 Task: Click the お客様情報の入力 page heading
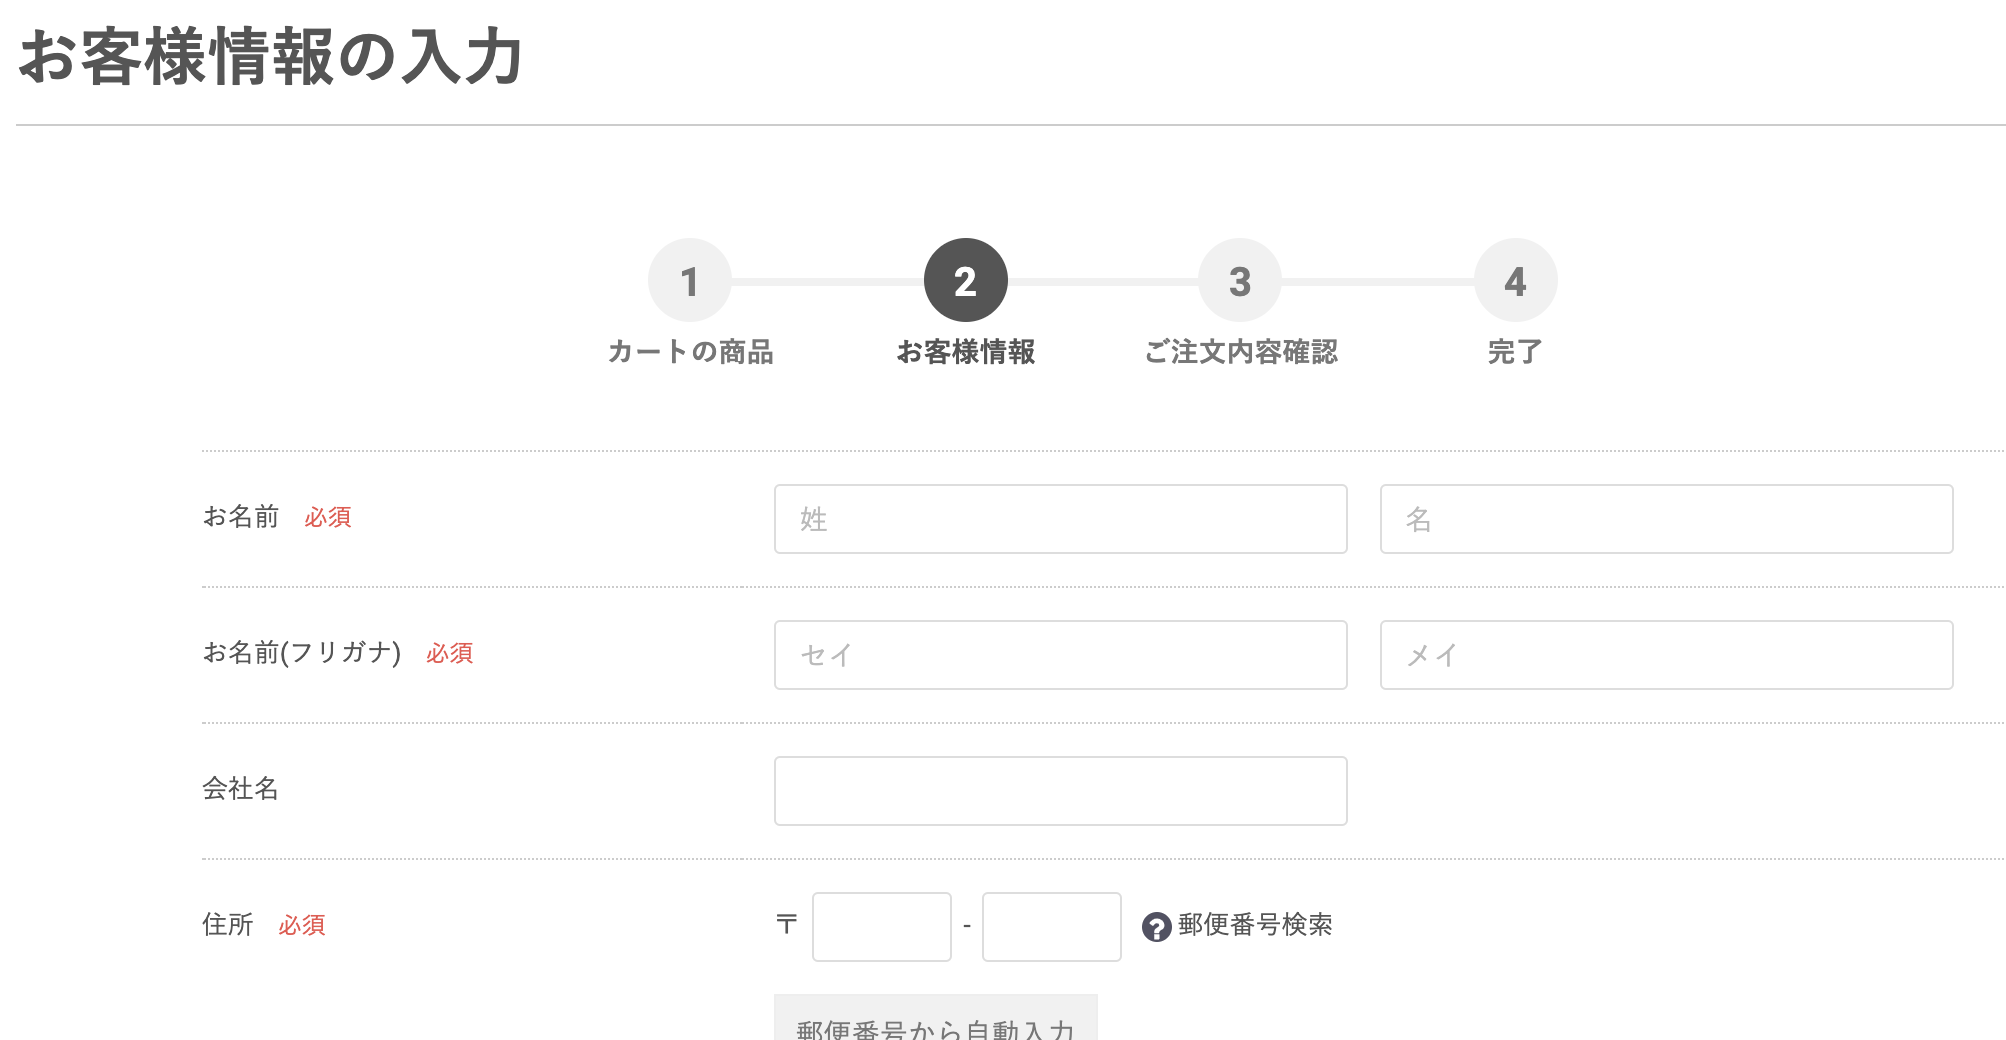(x=271, y=56)
